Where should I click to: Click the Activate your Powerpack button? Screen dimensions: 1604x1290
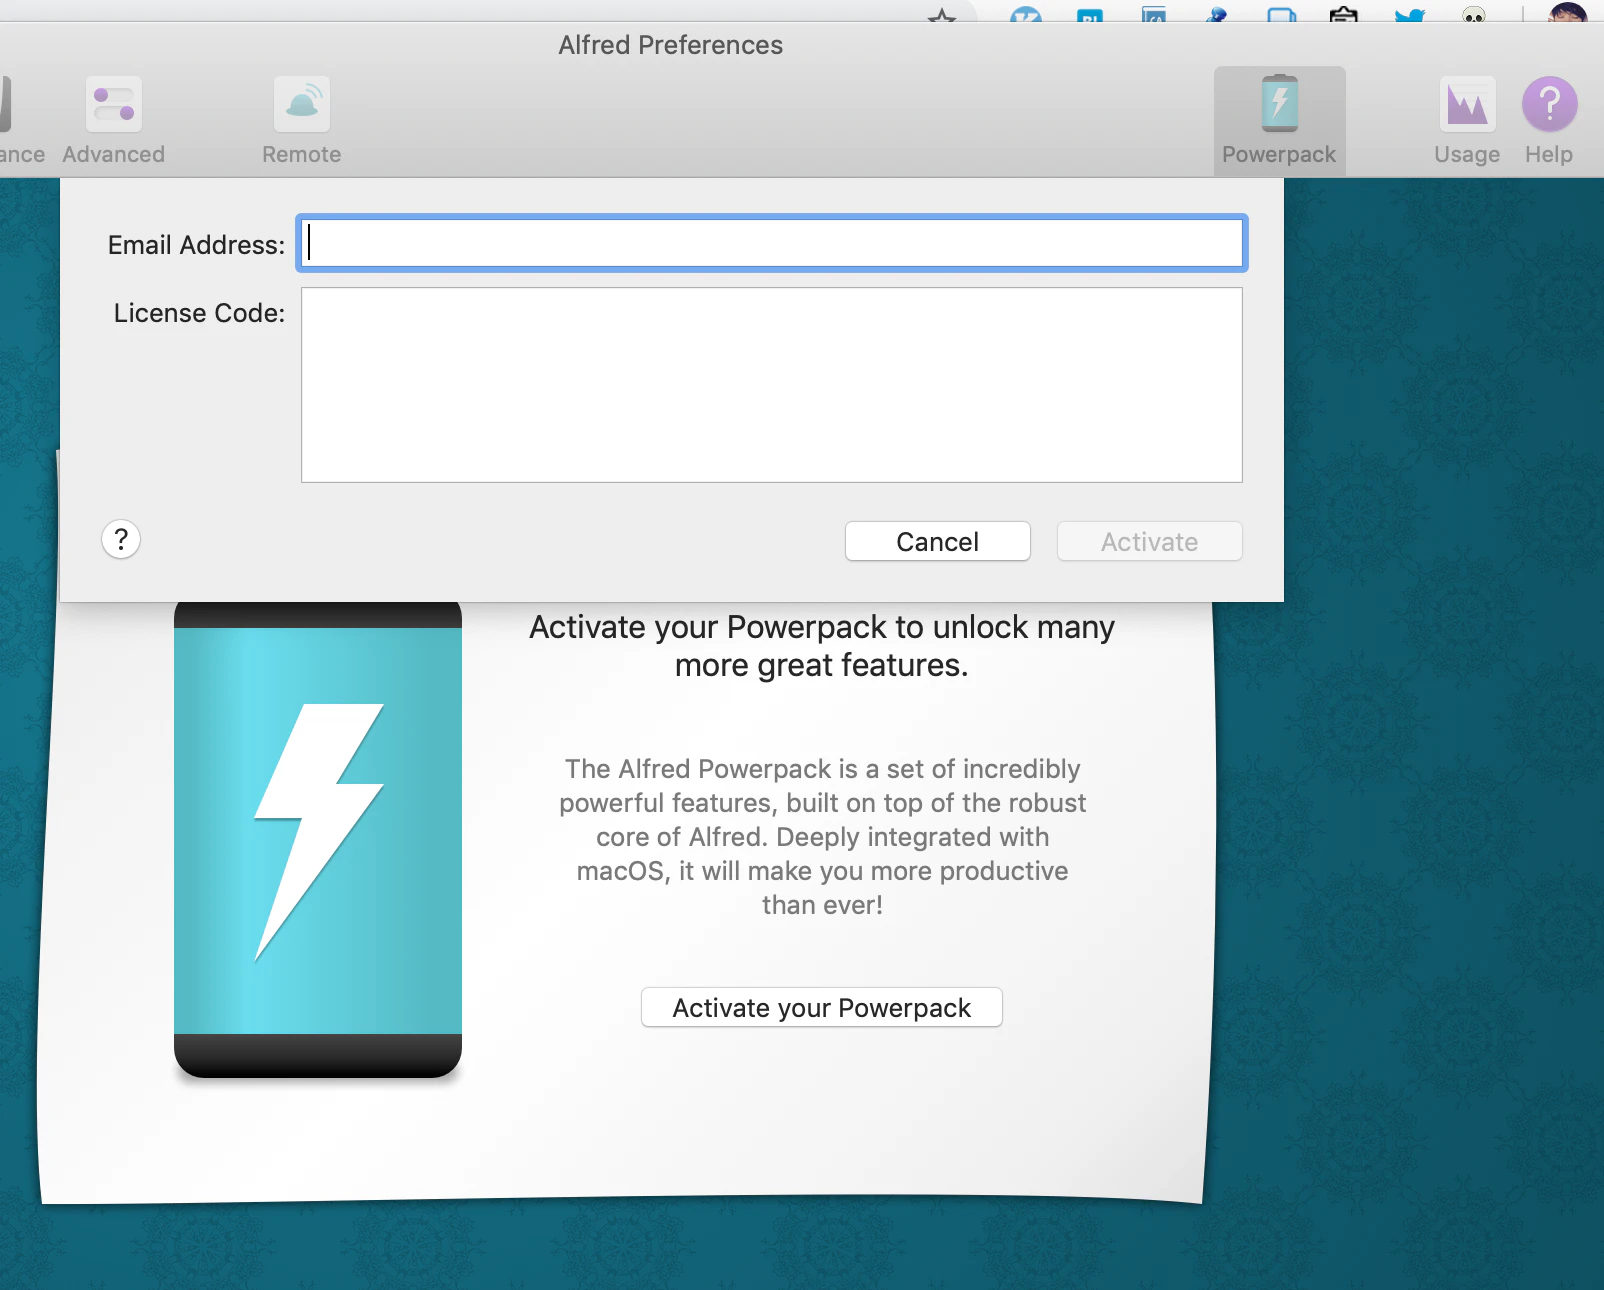pyautogui.click(x=822, y=1007)
